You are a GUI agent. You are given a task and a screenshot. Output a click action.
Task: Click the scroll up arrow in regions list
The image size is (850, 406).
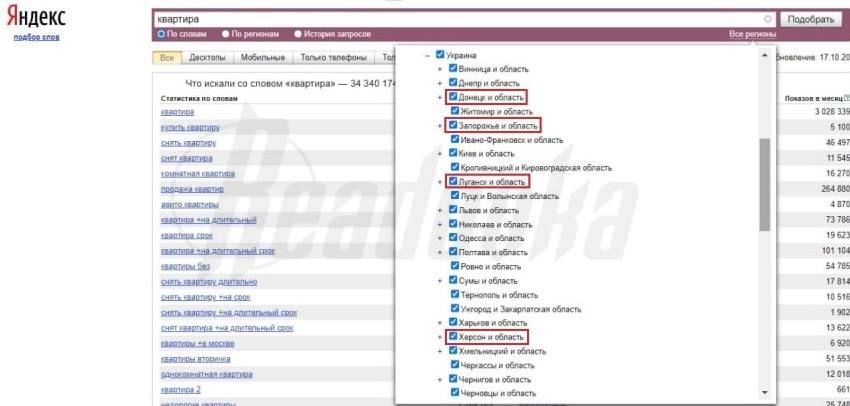point(765,53)
